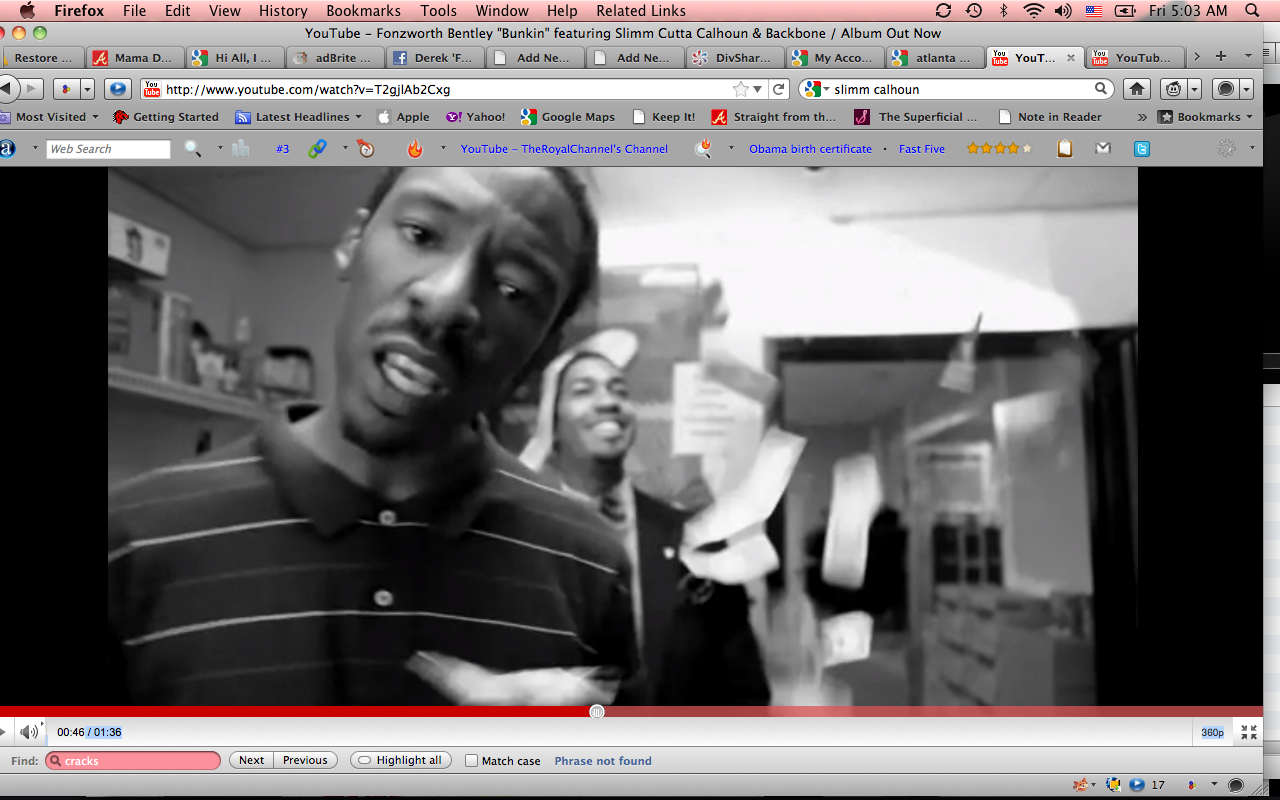Click the Home button in navigation toolbar
The width and height of the screenshot is (1280, 800).
pyautogui.click(x=1137, y=89)
